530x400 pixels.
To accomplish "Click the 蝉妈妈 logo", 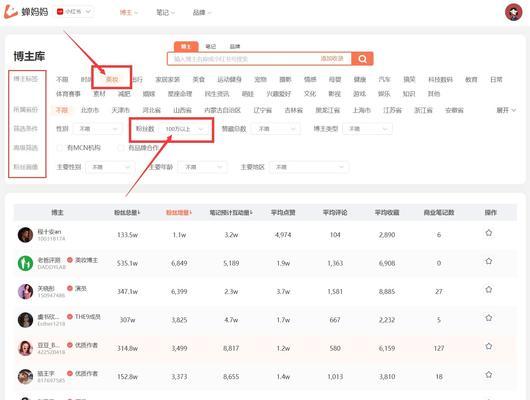I will coord(26,12).
